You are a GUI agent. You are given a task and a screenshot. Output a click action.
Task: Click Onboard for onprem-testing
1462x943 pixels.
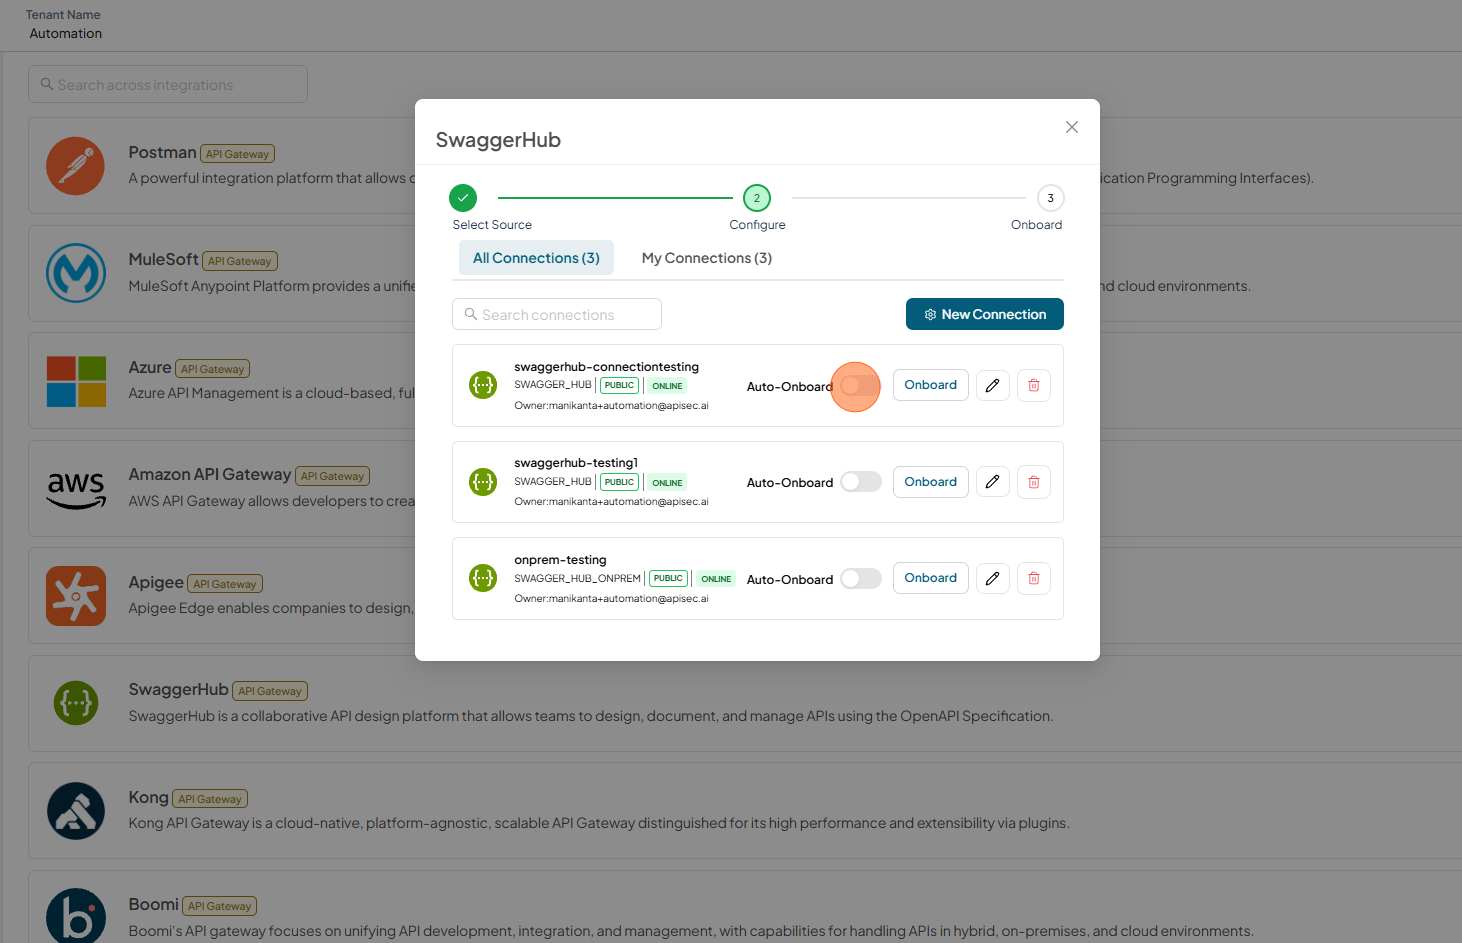[930, 578]
